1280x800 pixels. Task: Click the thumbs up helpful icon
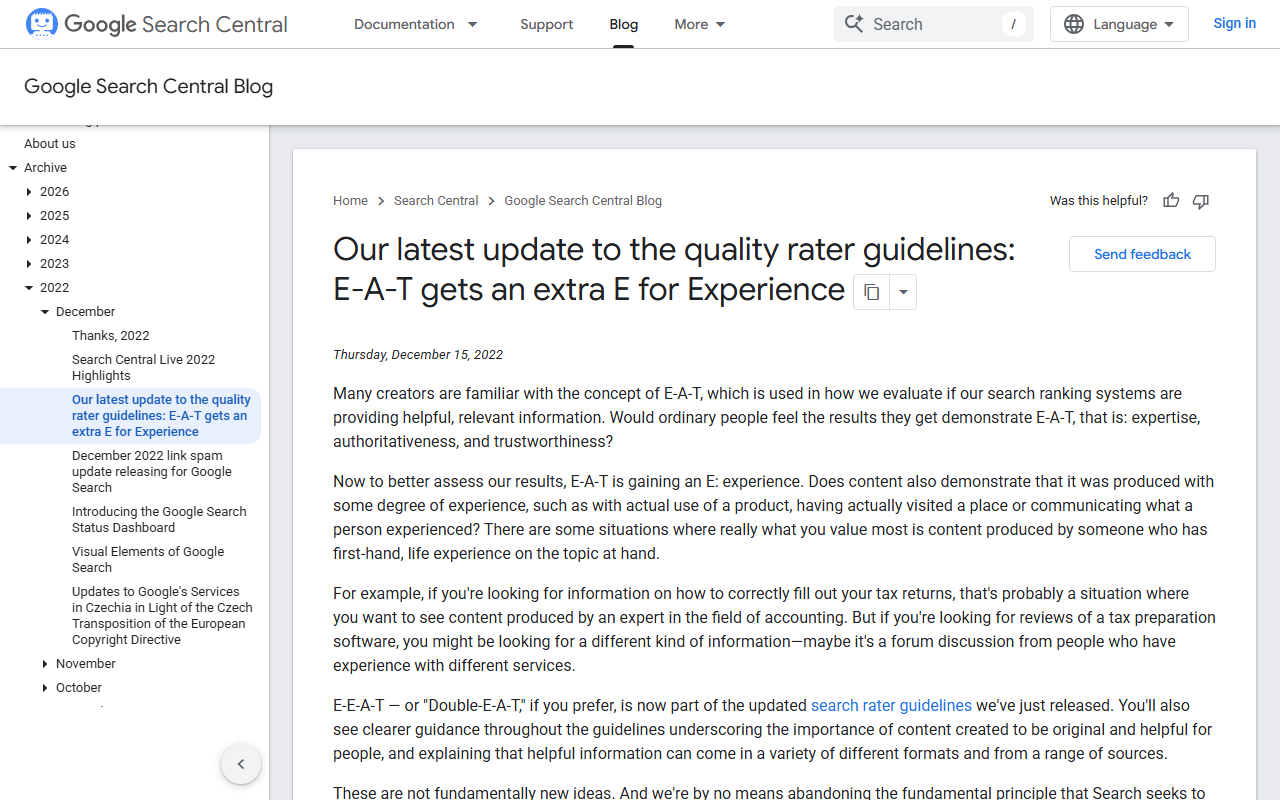(1171, 201)
